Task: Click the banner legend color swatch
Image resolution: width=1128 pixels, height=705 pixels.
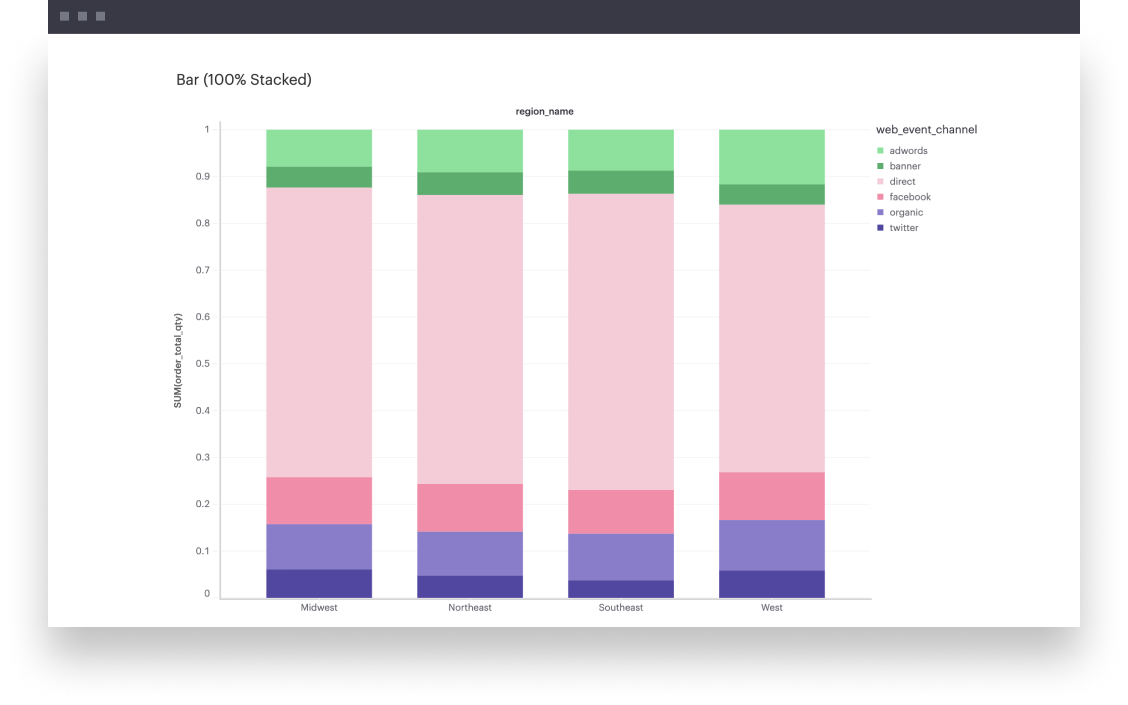Action: pos(880,166)
